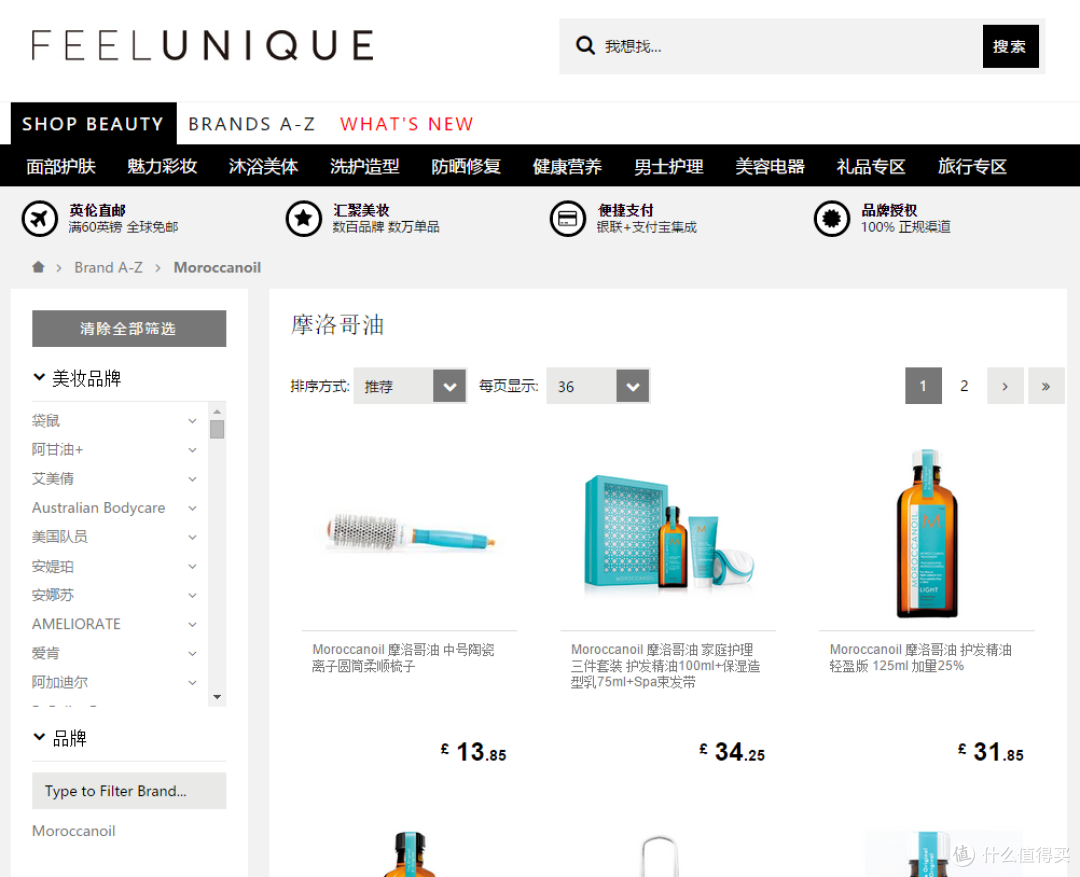Open the 家庭护理三件套装 product title
The image size is (1080, 877).
coord(665,666)
